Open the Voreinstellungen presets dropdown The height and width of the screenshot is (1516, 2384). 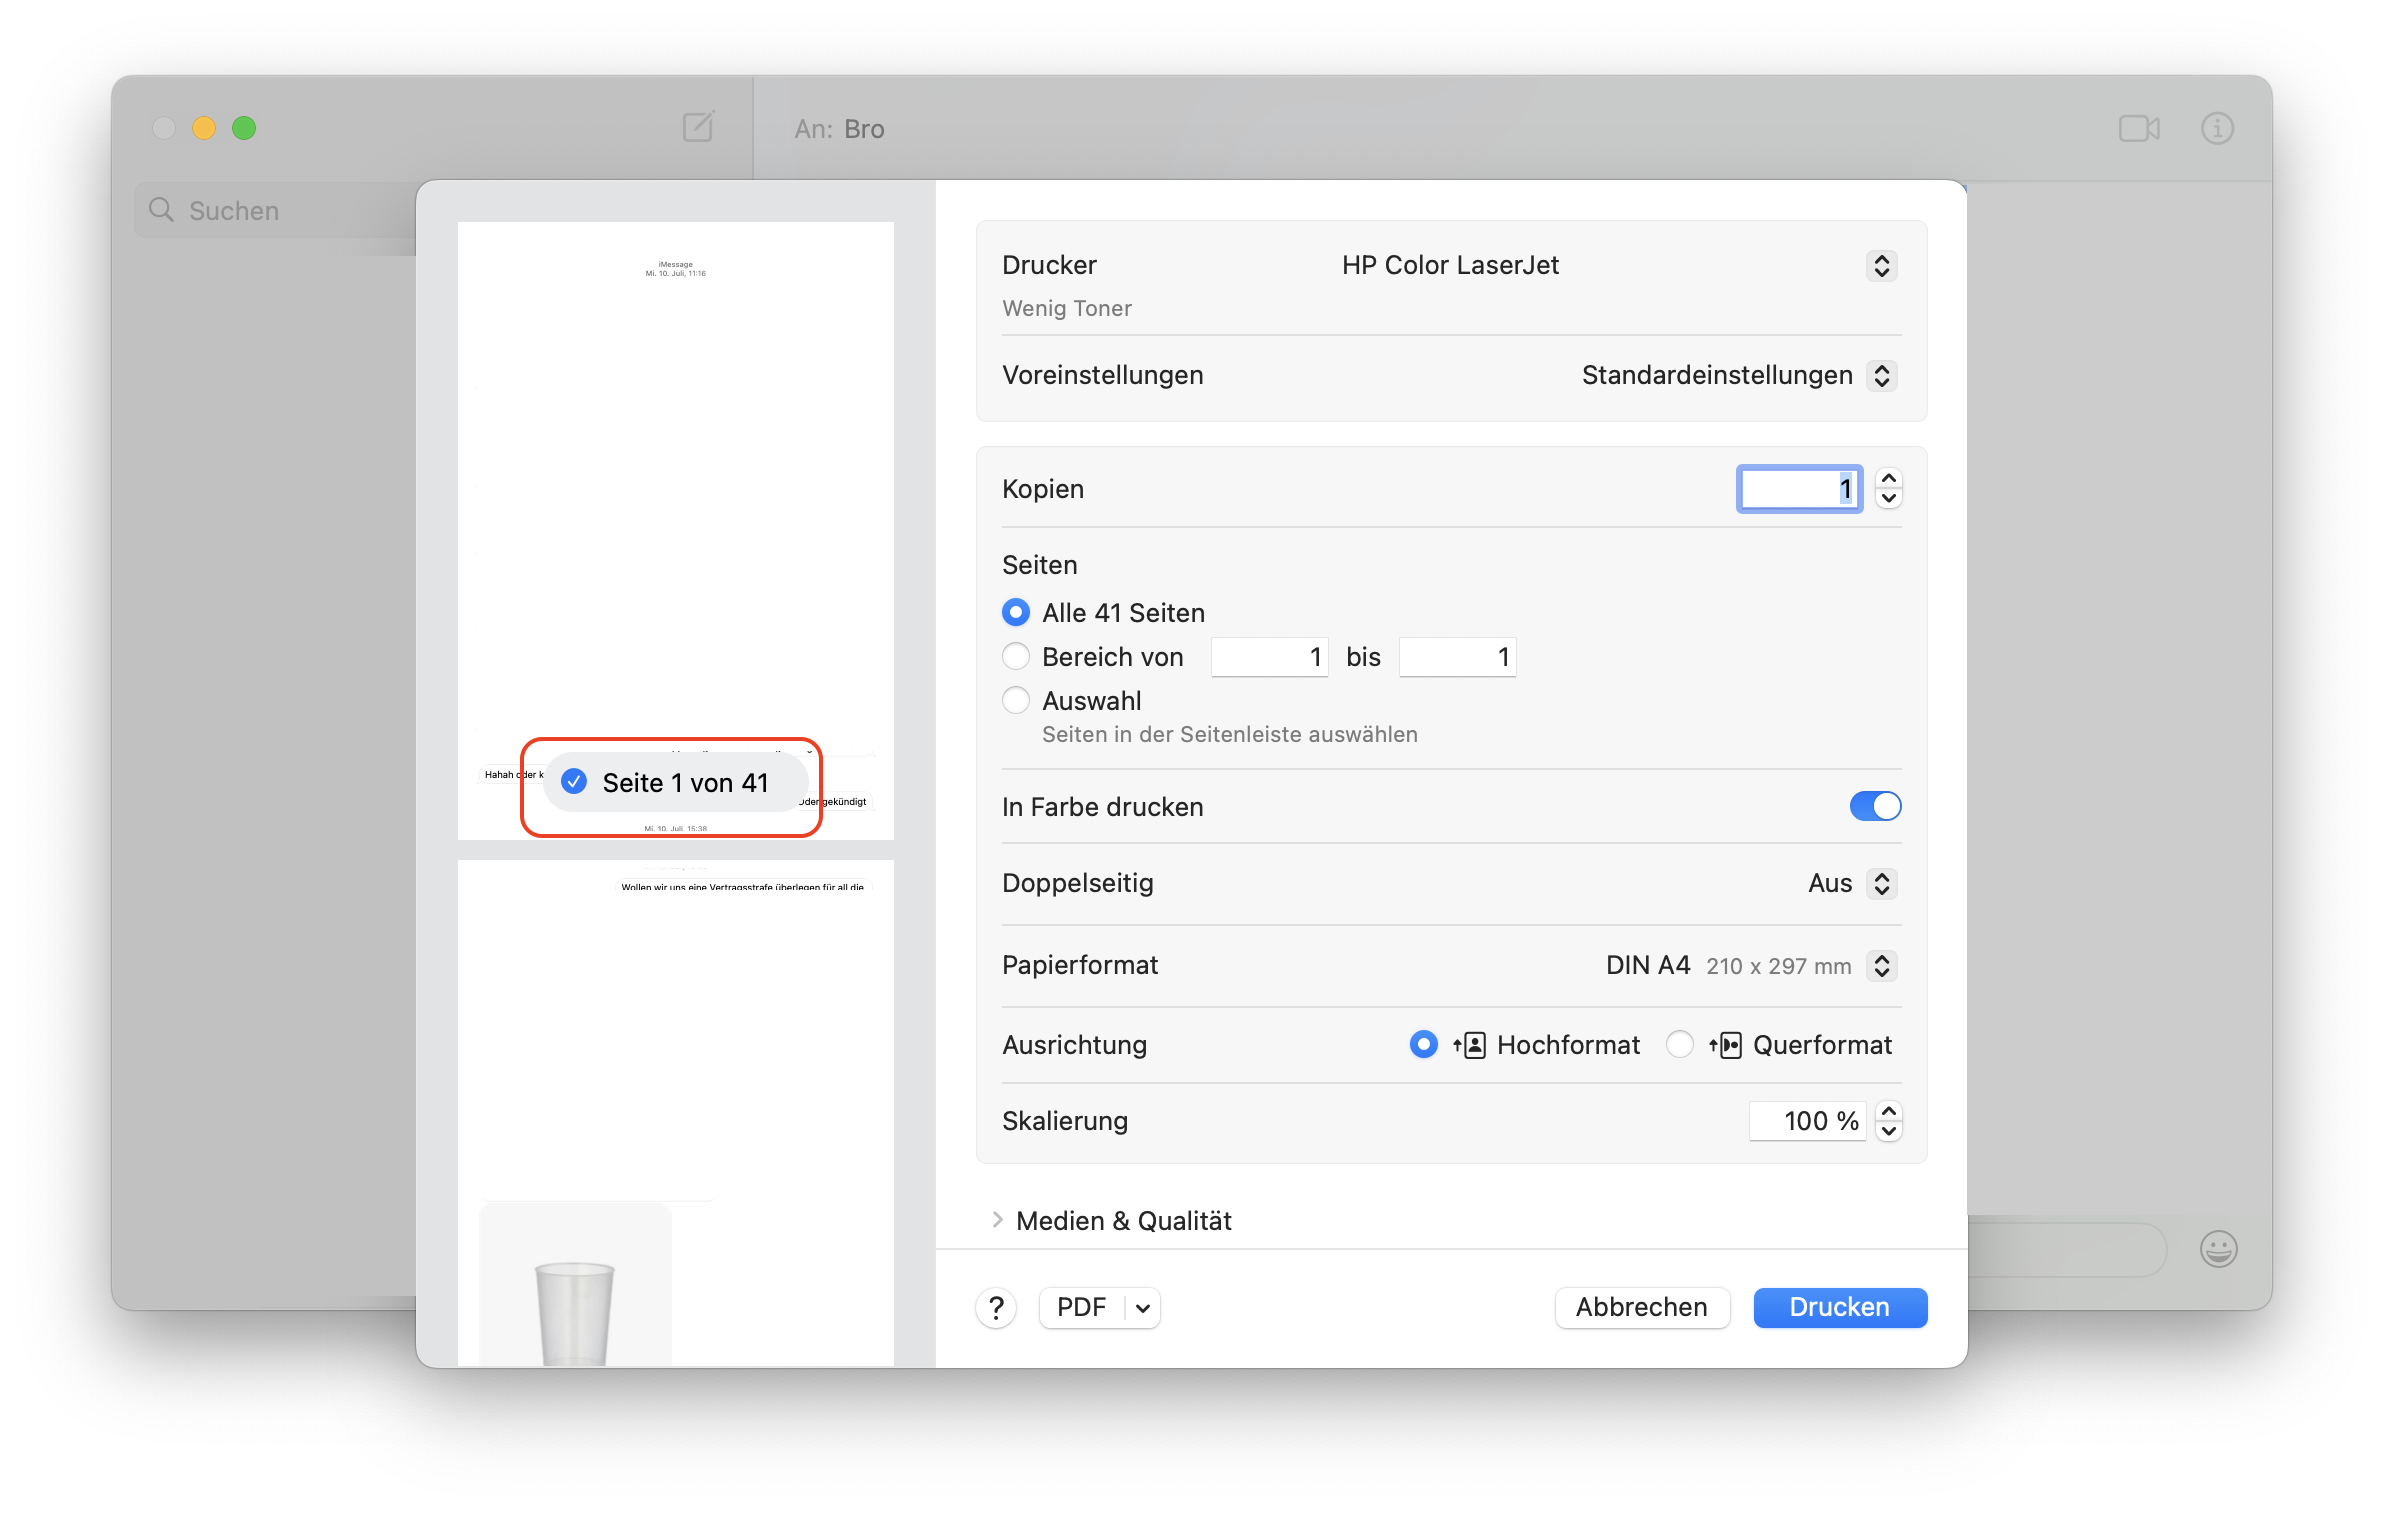click(1881, 375)
